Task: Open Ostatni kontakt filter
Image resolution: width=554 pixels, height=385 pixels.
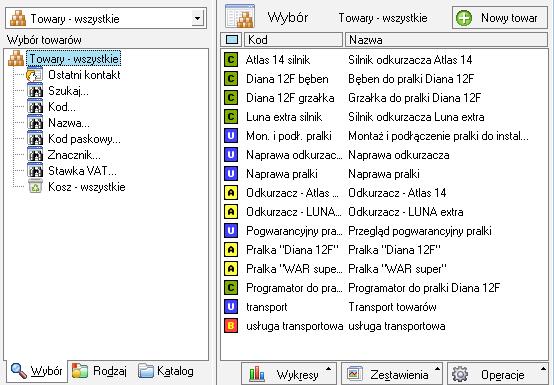Action: (84, 75)
